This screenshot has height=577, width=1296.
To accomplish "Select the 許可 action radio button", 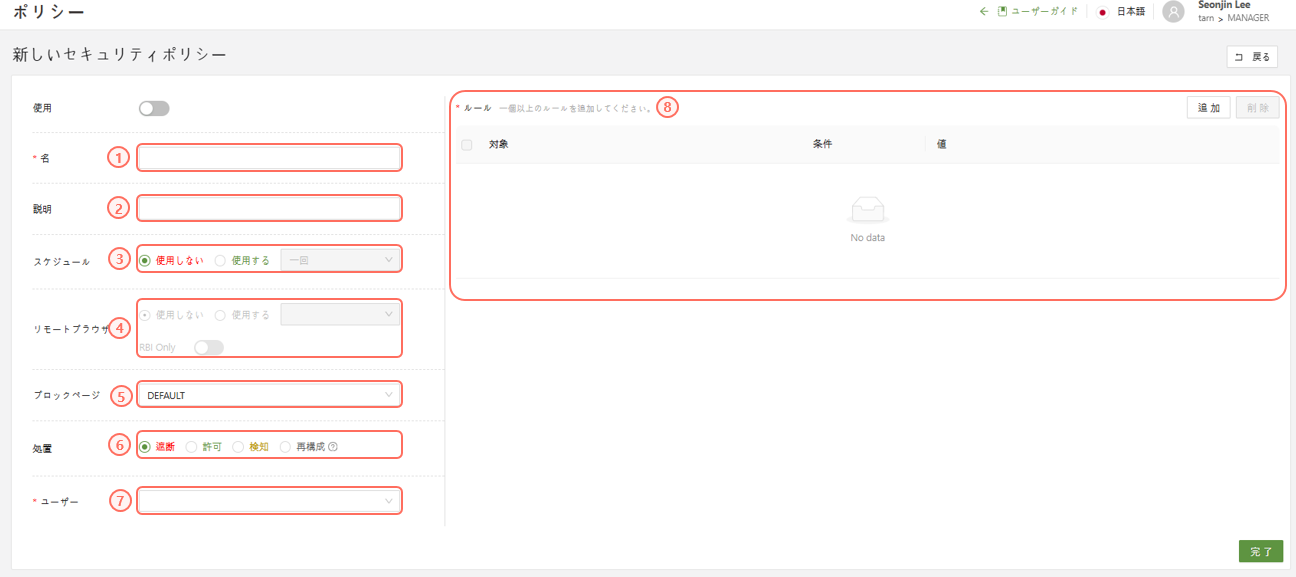I will pos(192,447).
